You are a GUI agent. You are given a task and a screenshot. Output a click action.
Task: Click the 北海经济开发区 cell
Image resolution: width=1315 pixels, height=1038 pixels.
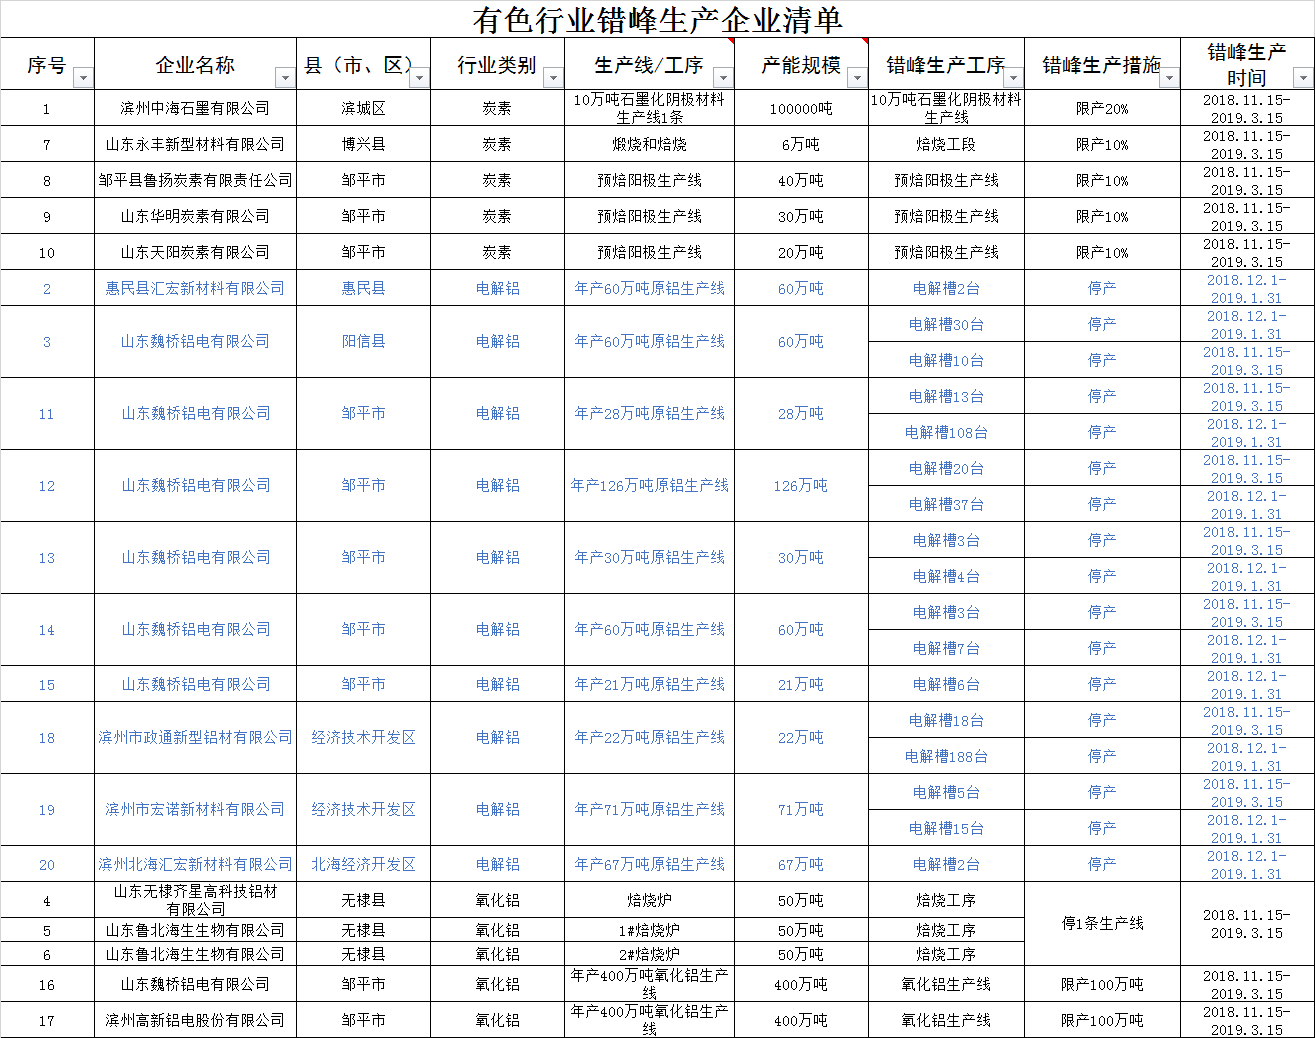pos(363,864)
